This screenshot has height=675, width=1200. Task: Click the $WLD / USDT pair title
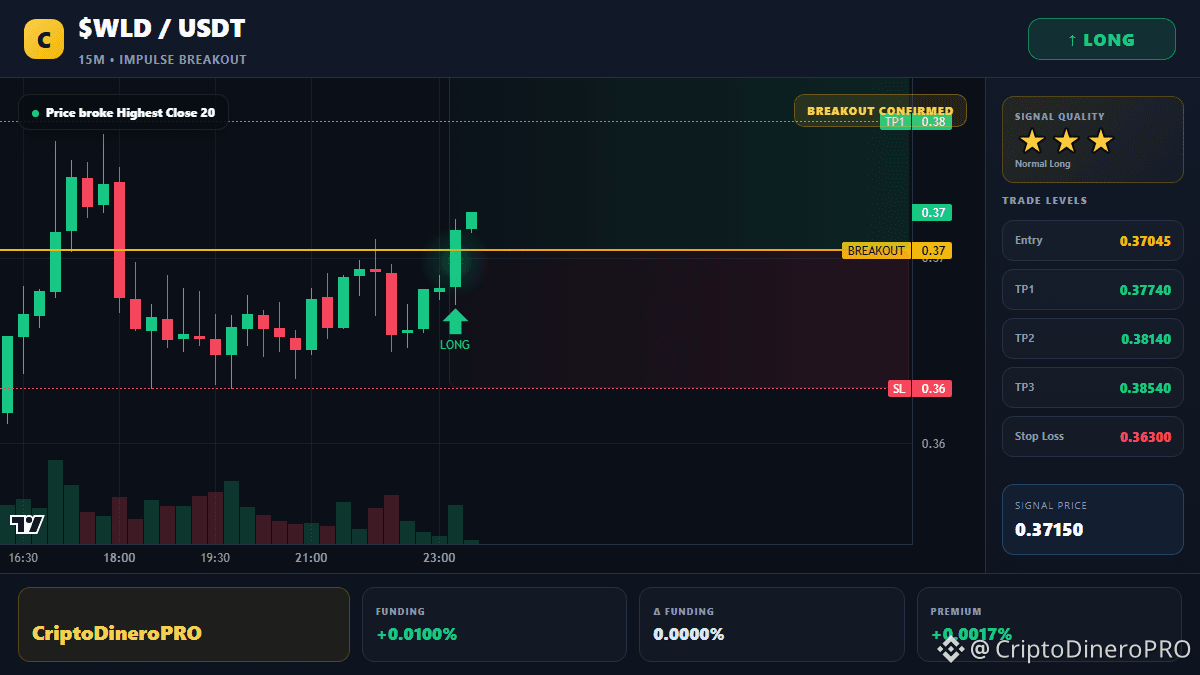coord(162,29)
